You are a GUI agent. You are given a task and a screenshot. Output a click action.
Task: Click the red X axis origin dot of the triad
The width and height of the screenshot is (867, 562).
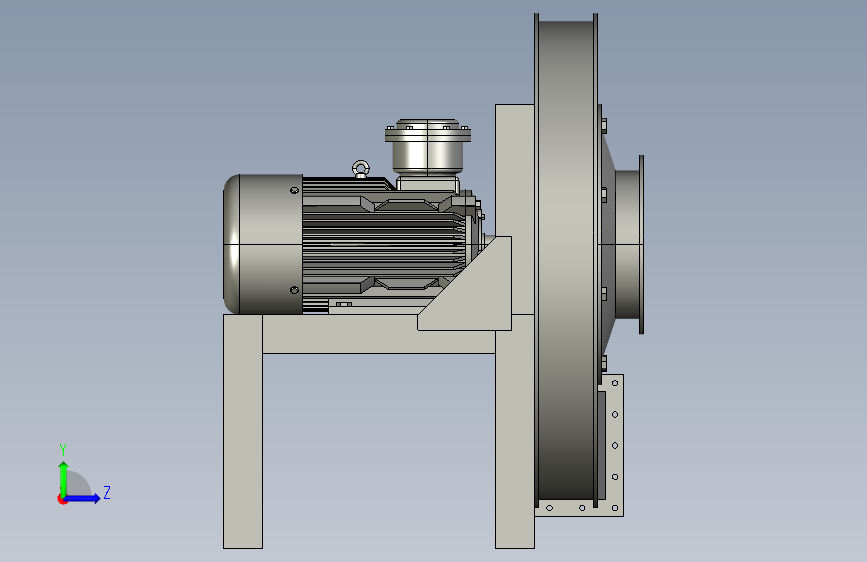coord(62,499)
